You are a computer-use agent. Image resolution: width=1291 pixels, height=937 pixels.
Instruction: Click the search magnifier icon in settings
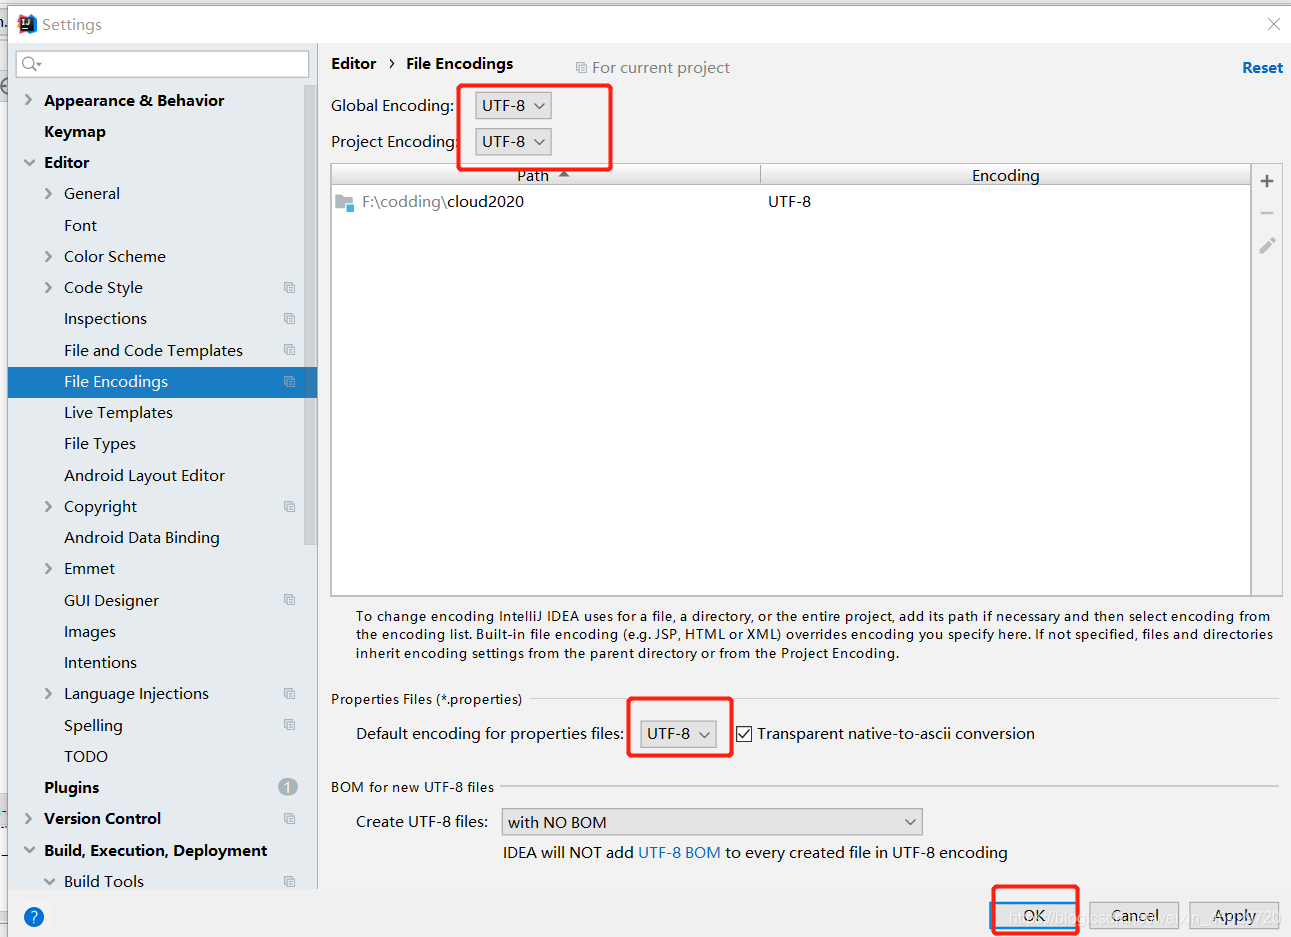[31, 64]
